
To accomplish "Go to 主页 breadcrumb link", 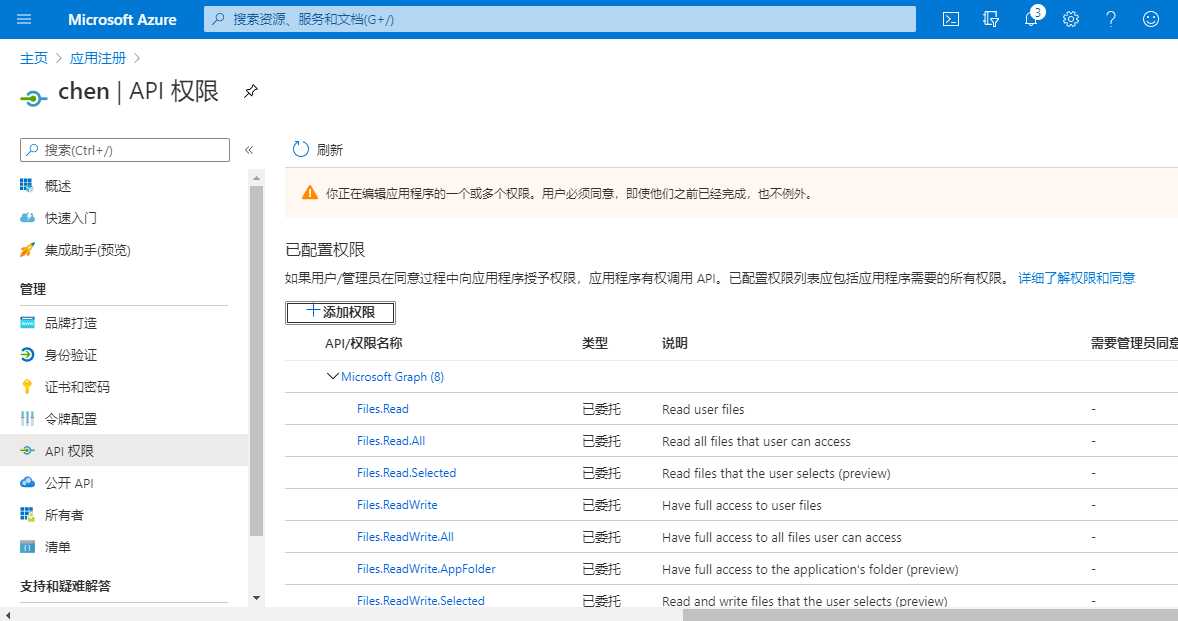I will [34, 58].
